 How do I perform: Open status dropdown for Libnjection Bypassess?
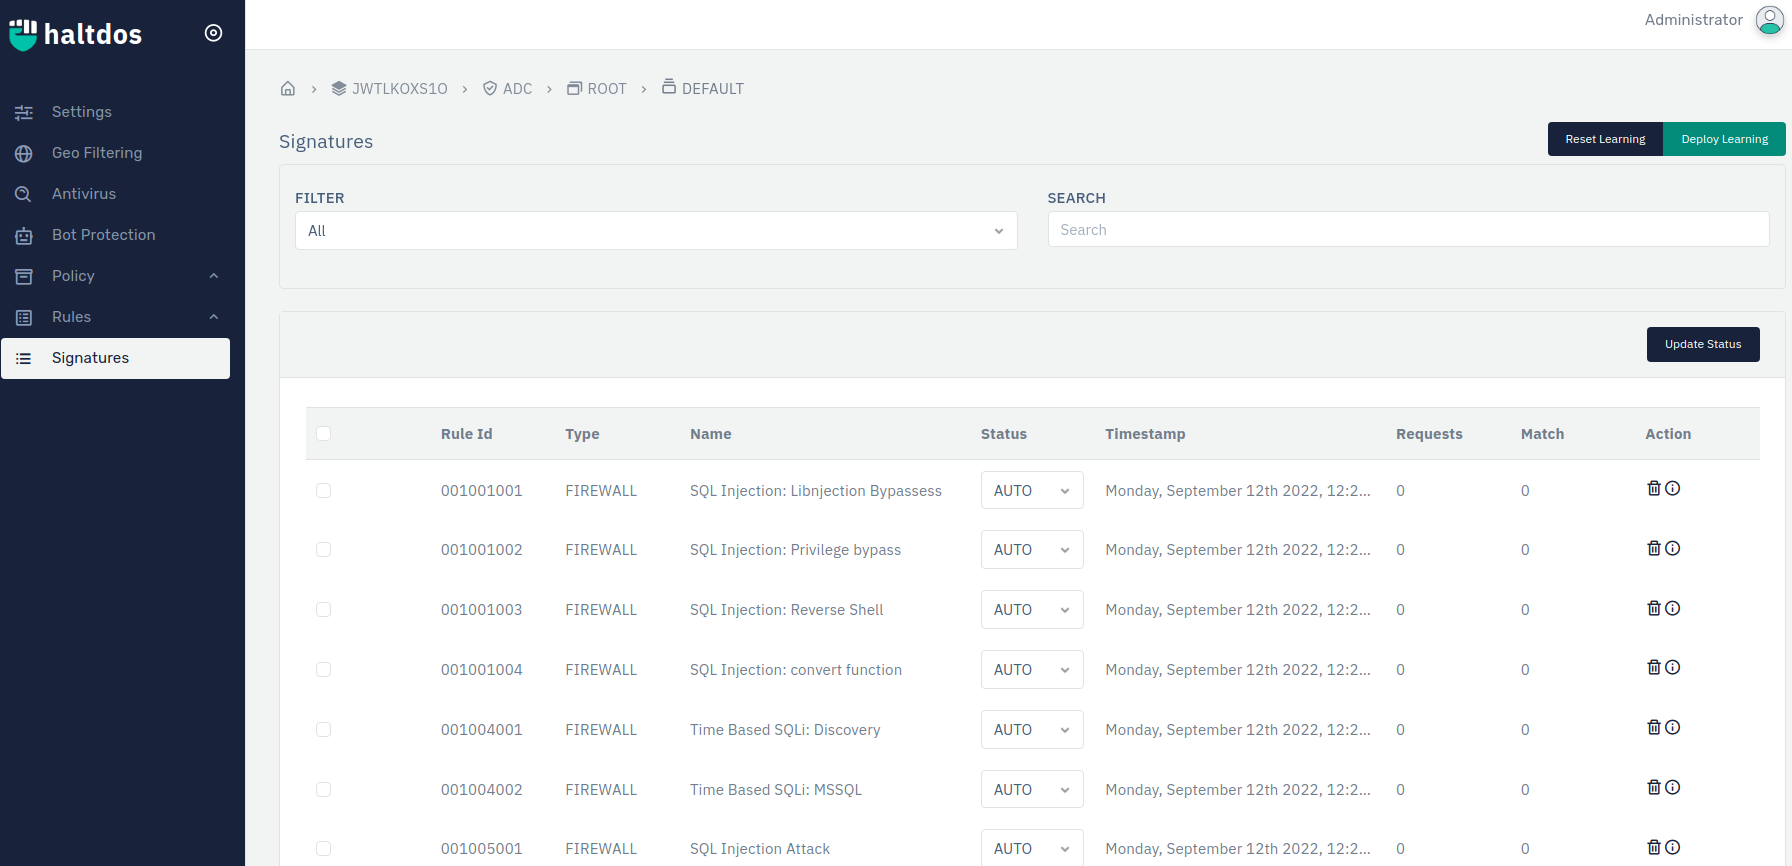1032,491
